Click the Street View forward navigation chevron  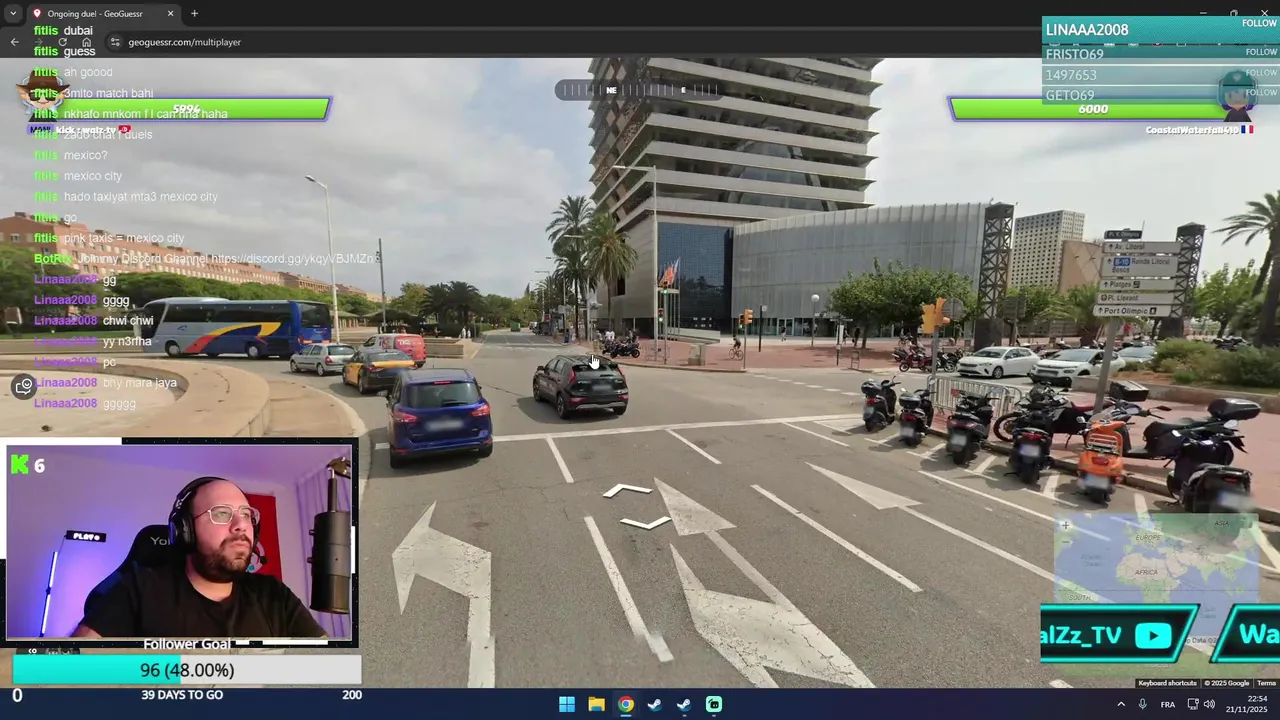[627, 489]
